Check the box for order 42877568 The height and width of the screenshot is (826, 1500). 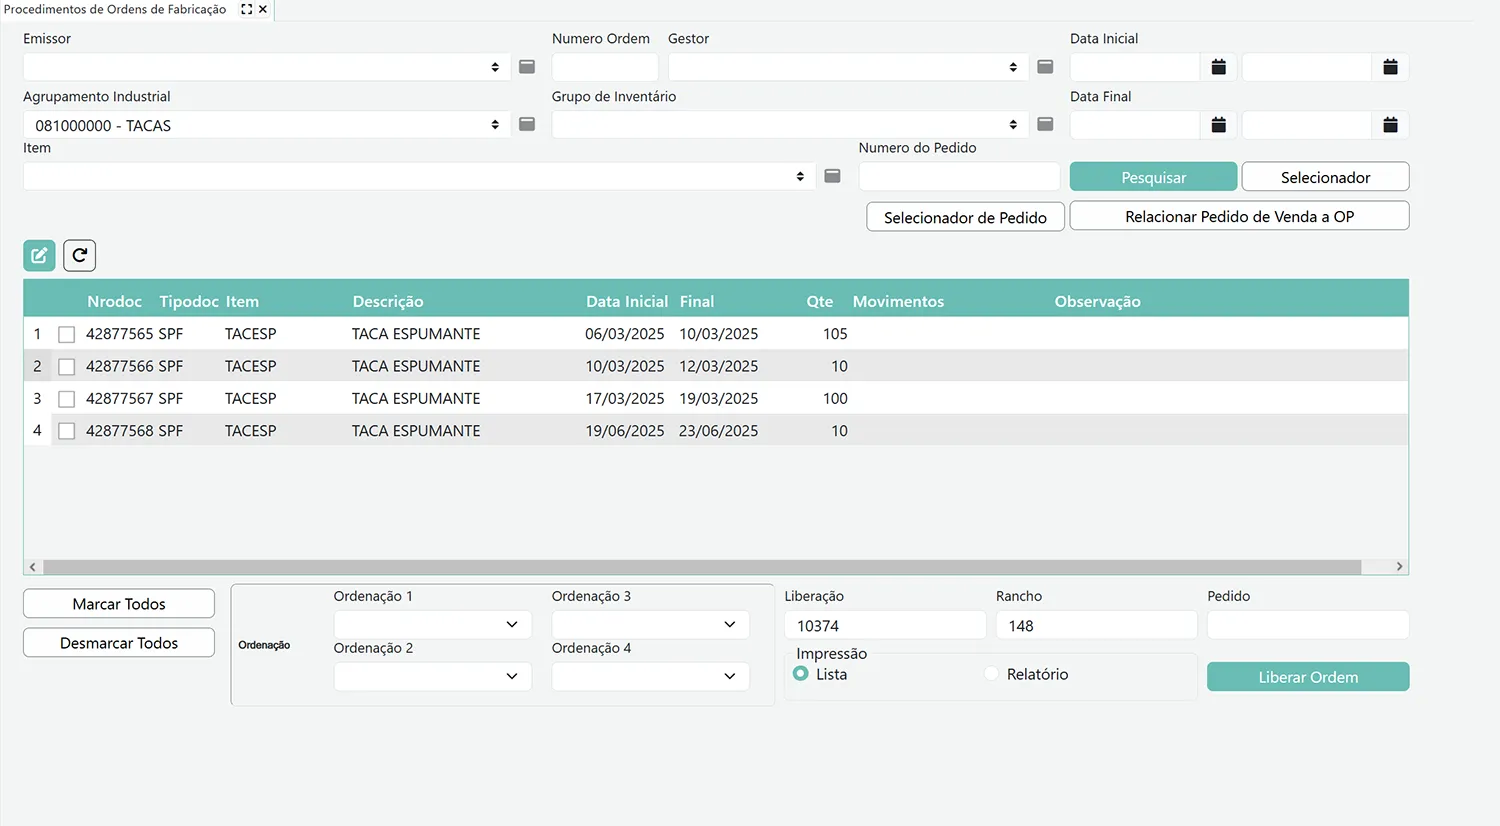click(66, 431)
